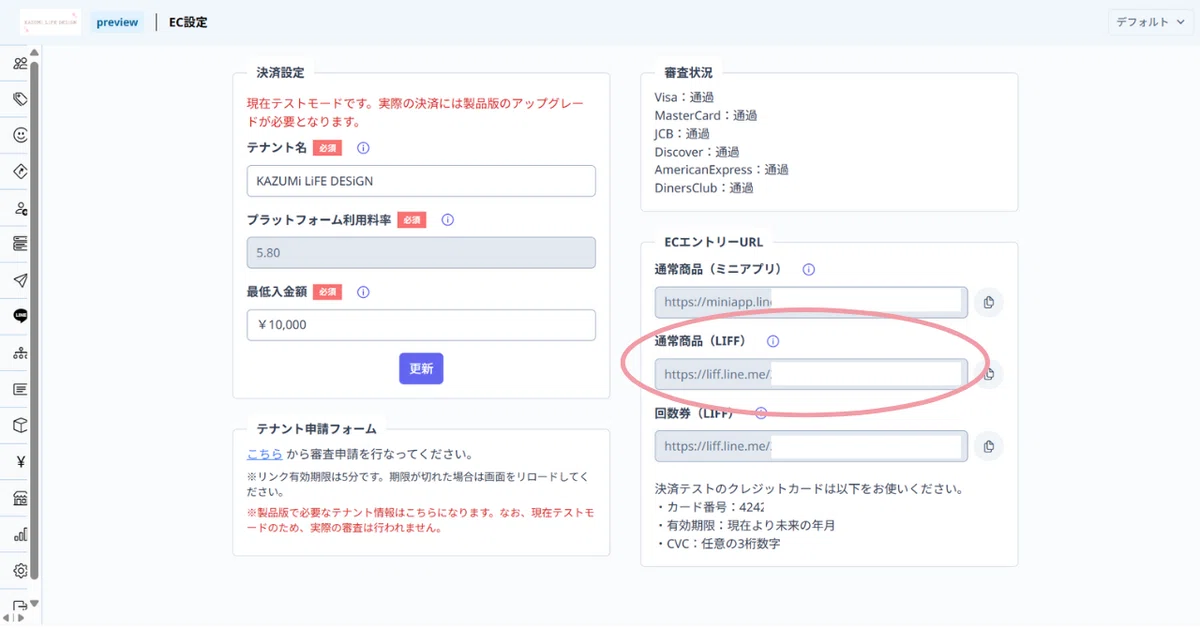The height and width of the screenshot is (628, 1200).
Task: Focus the 最低入金額 ¥10,000 field
Action: pos(421,325)
